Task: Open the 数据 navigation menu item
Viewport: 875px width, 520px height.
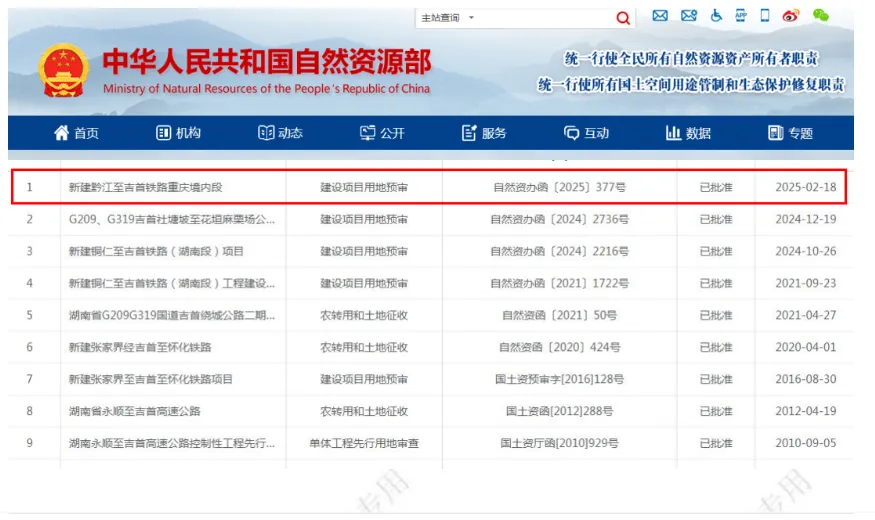Action: click(688, 133)
